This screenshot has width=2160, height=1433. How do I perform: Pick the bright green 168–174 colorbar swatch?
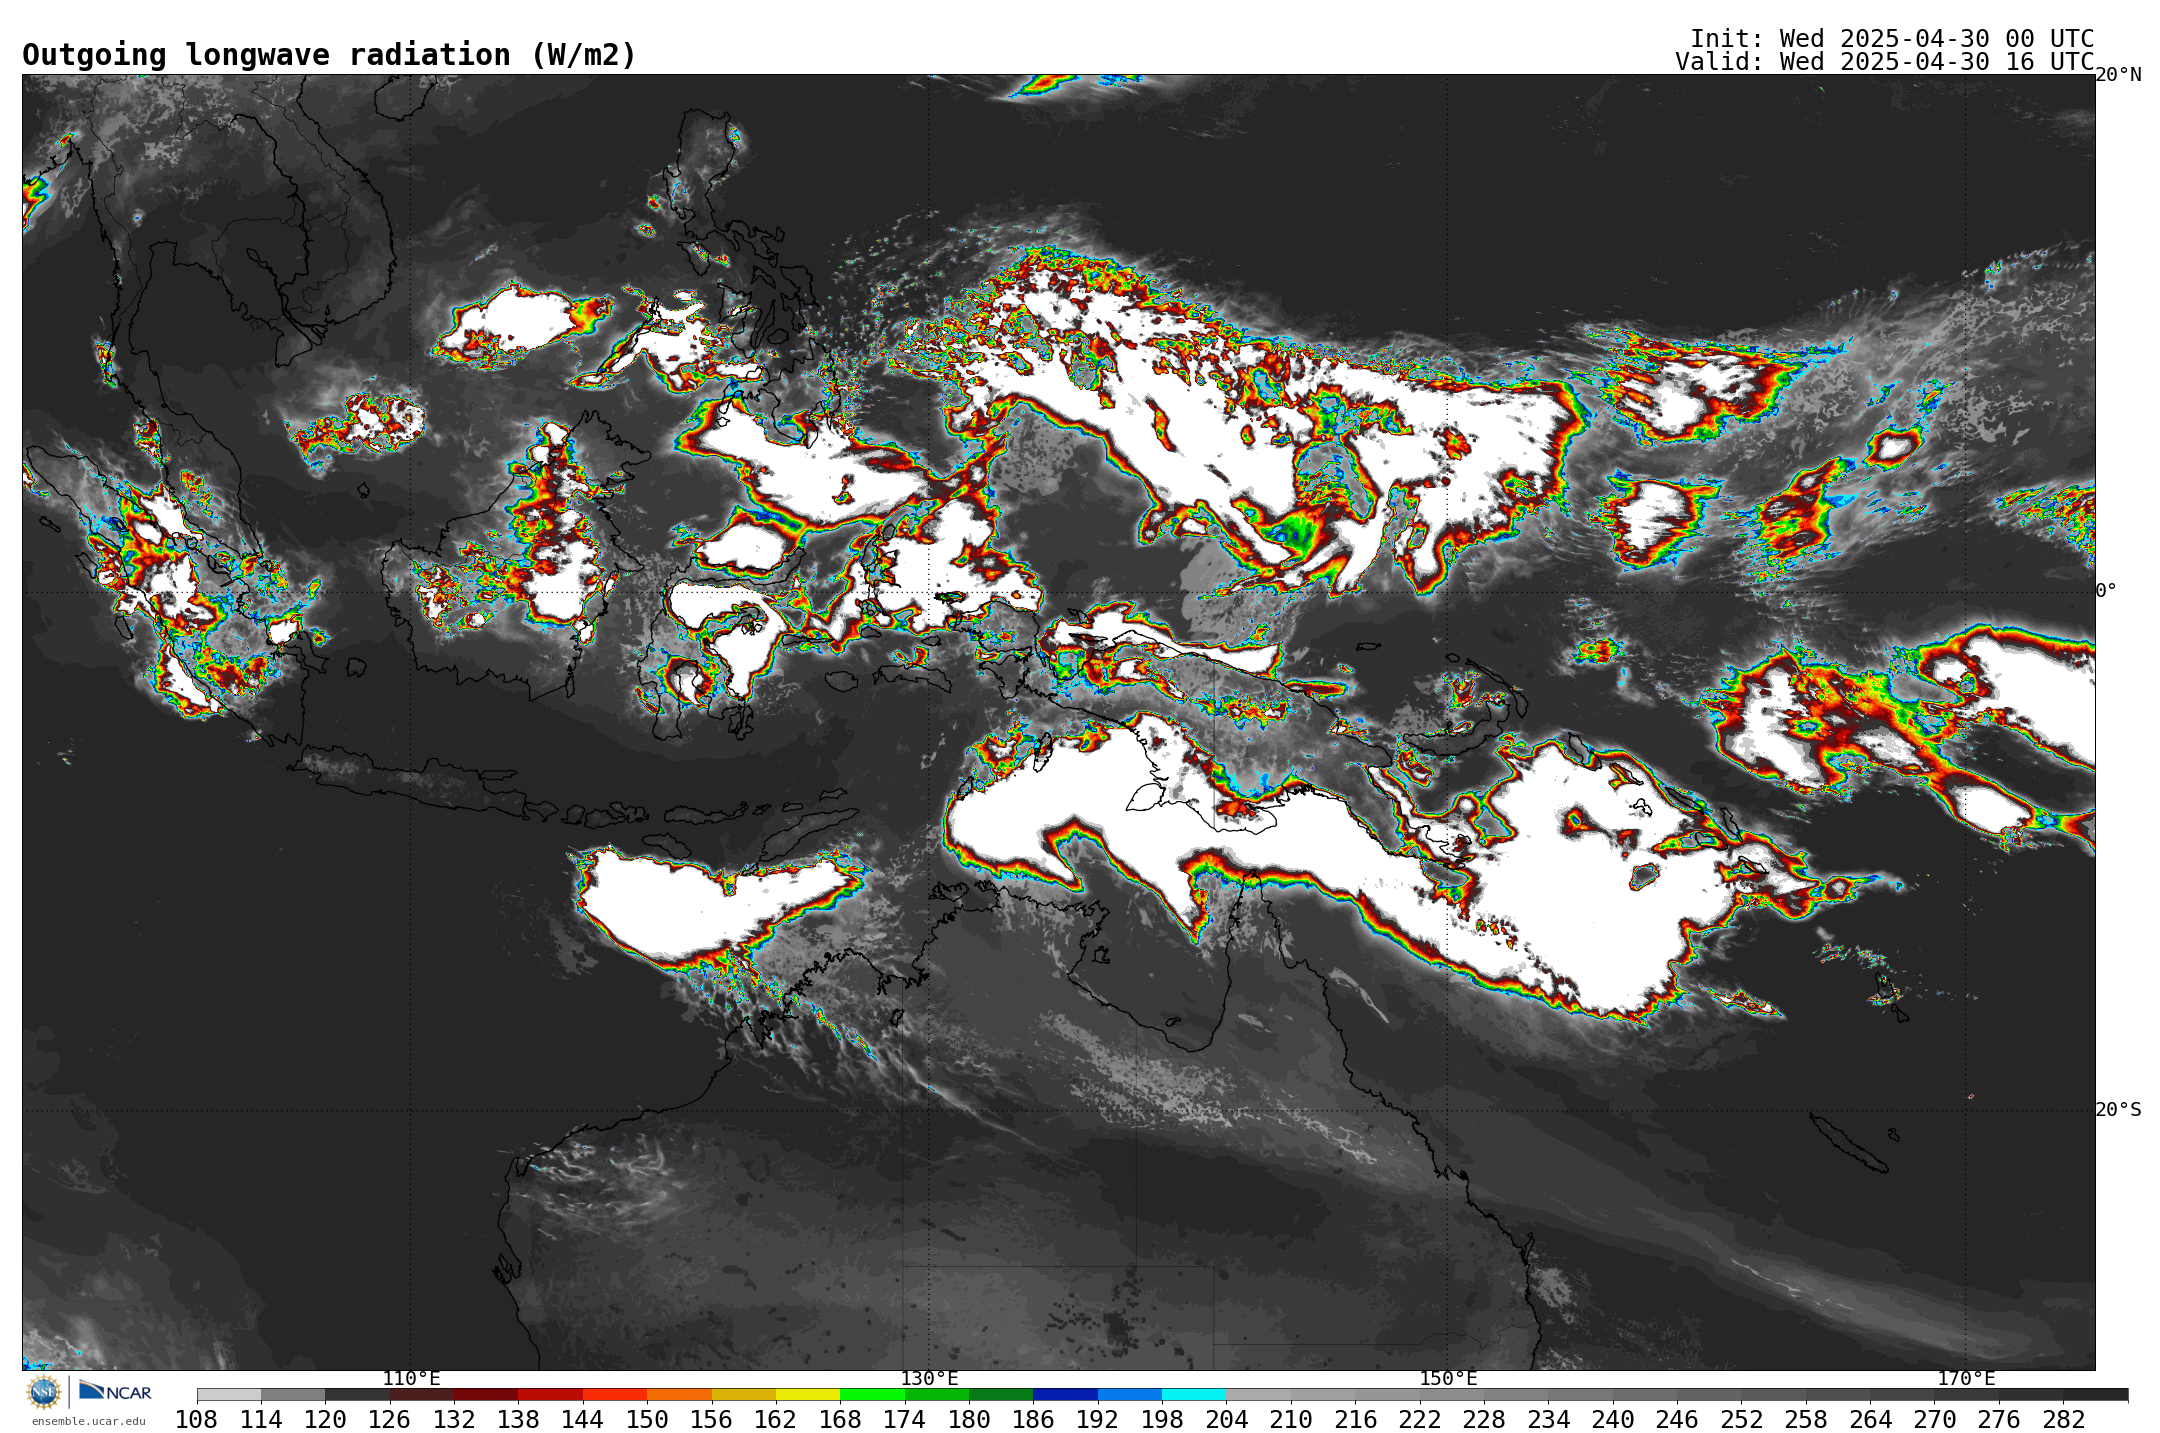(x=872, y=1394)
